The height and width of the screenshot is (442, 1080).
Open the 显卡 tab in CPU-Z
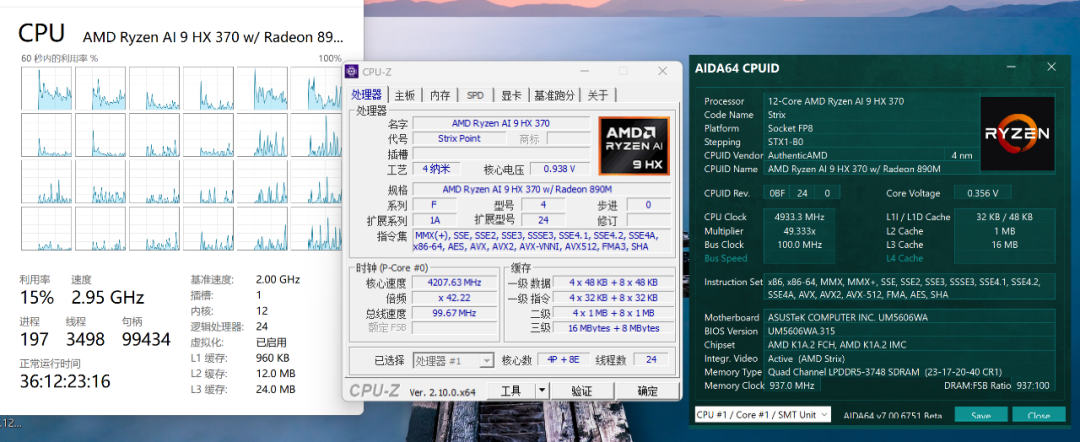[510, 96]
